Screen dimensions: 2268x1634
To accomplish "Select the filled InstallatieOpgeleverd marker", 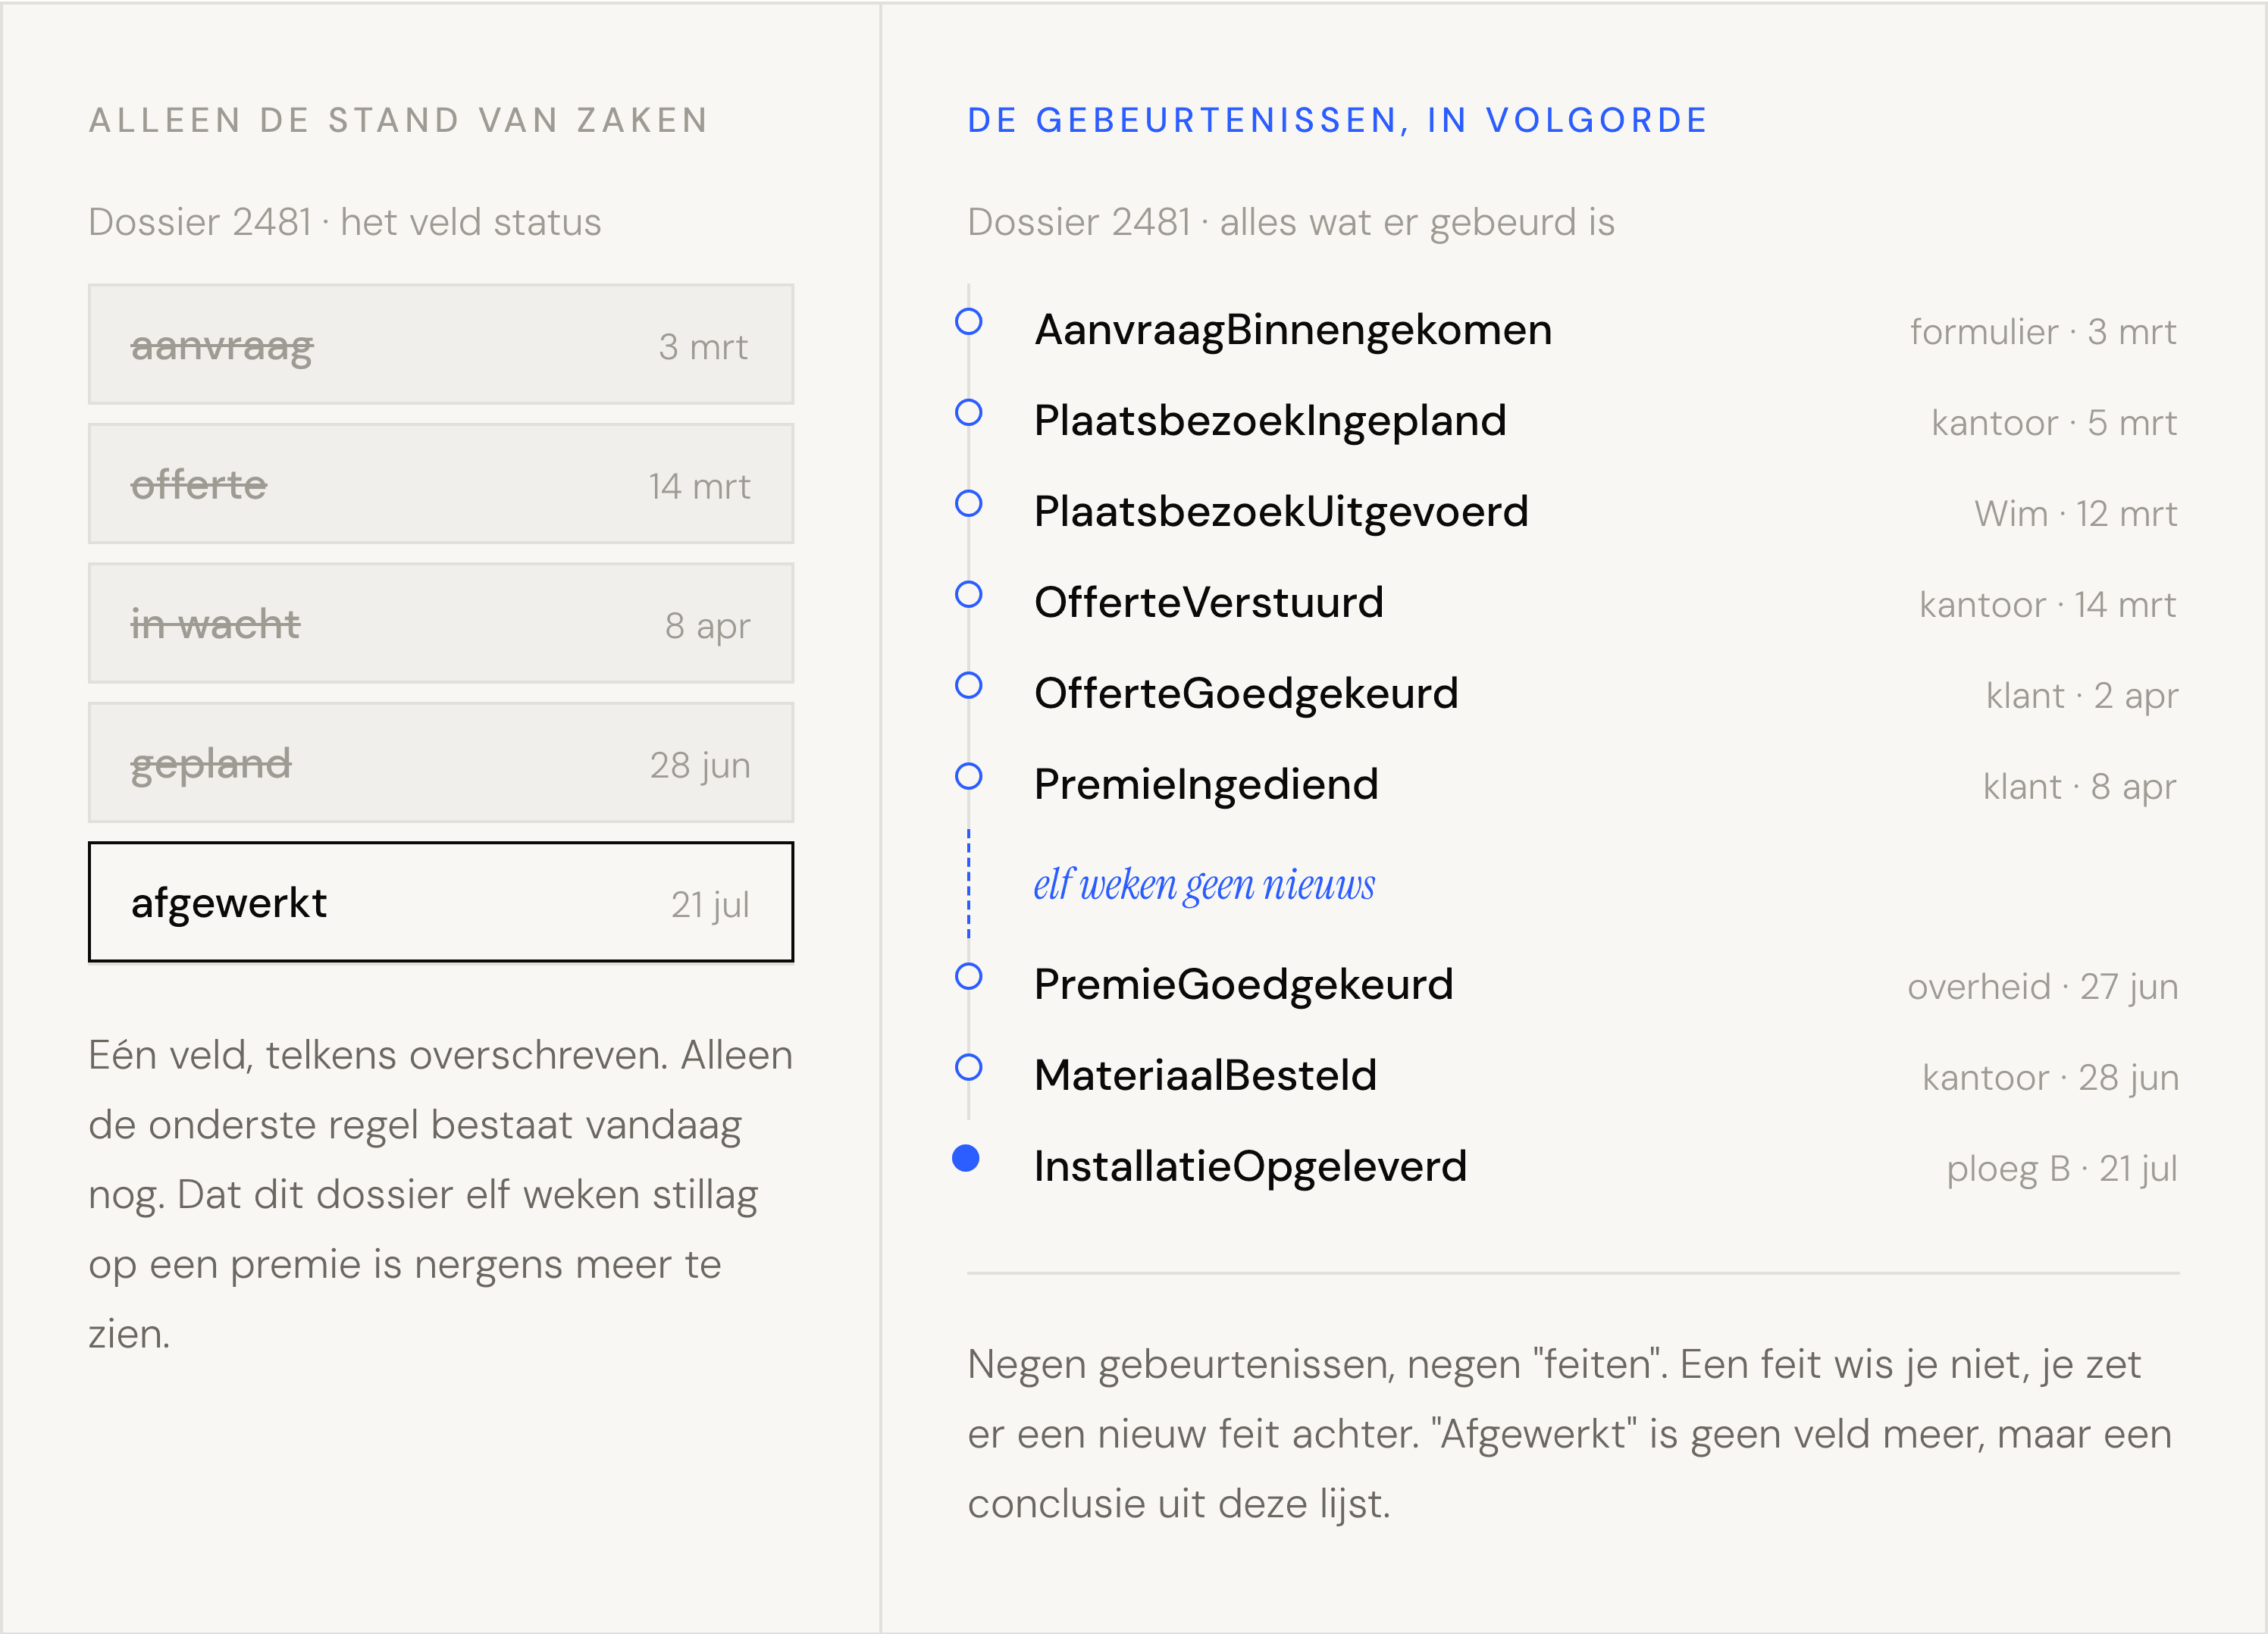I will [966, 1158].
